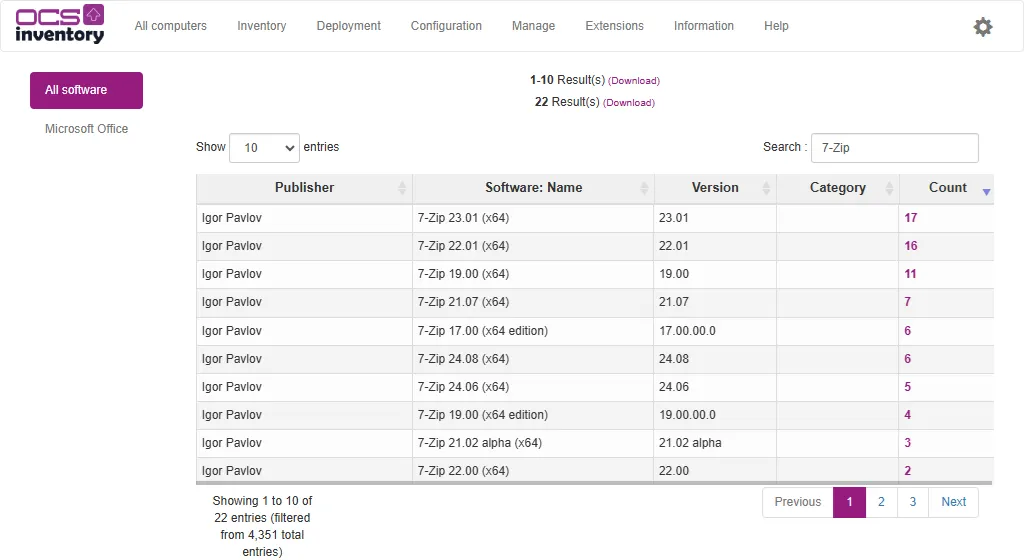Image resolution: width=1024 pixels, height=560 pixels.
Task: Open the Information menu
Action: coord(703,26)
